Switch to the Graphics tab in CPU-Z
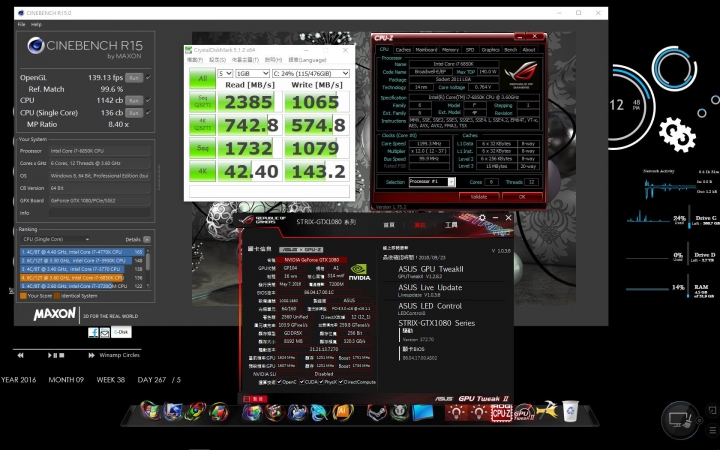Viewport: 720px width, 450px height. [490, 50]
